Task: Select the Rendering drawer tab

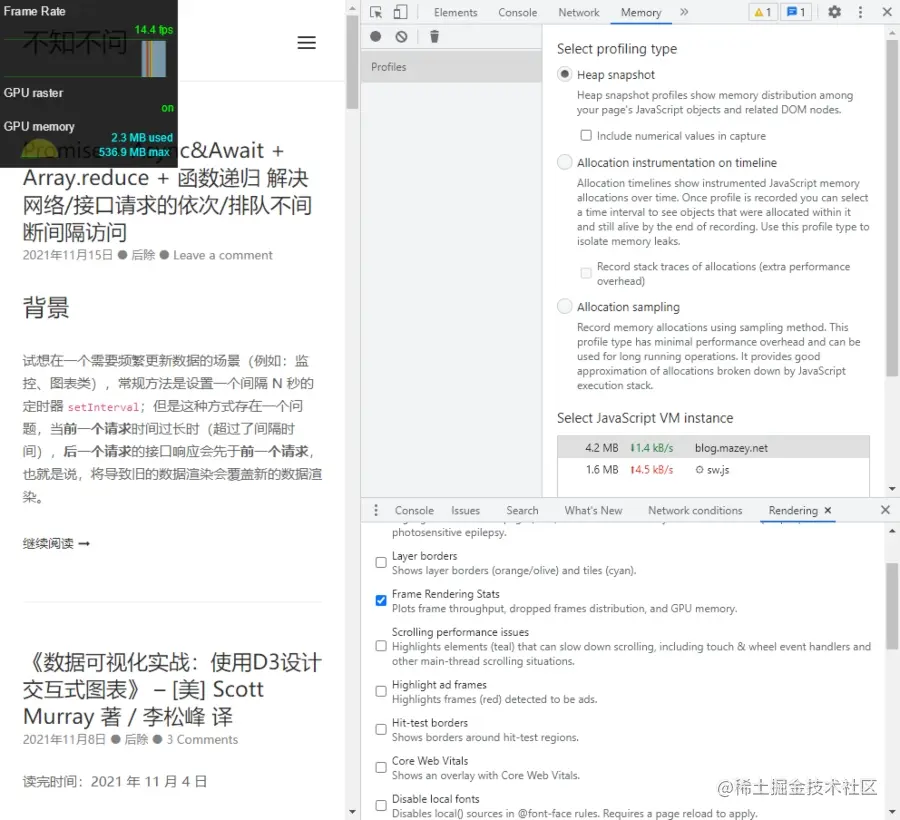Action: [793, 510]
